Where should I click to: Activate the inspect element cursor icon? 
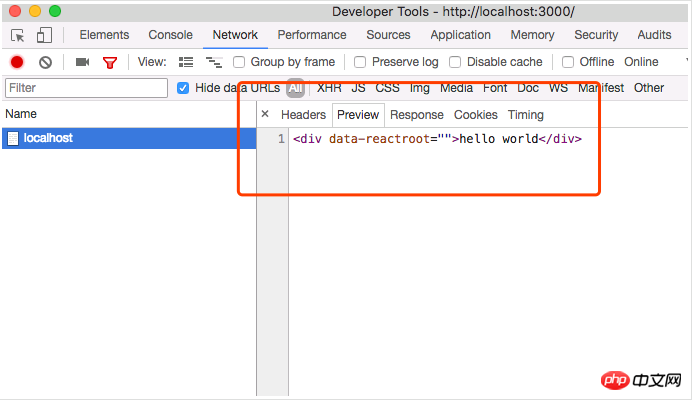pyautogui.click(x=18, y=35)
